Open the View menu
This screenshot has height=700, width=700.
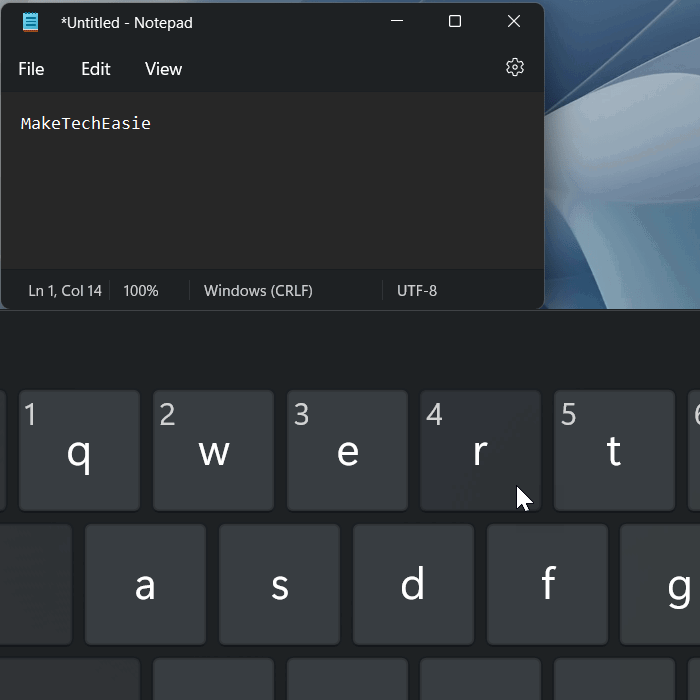[x=163, y=69]
